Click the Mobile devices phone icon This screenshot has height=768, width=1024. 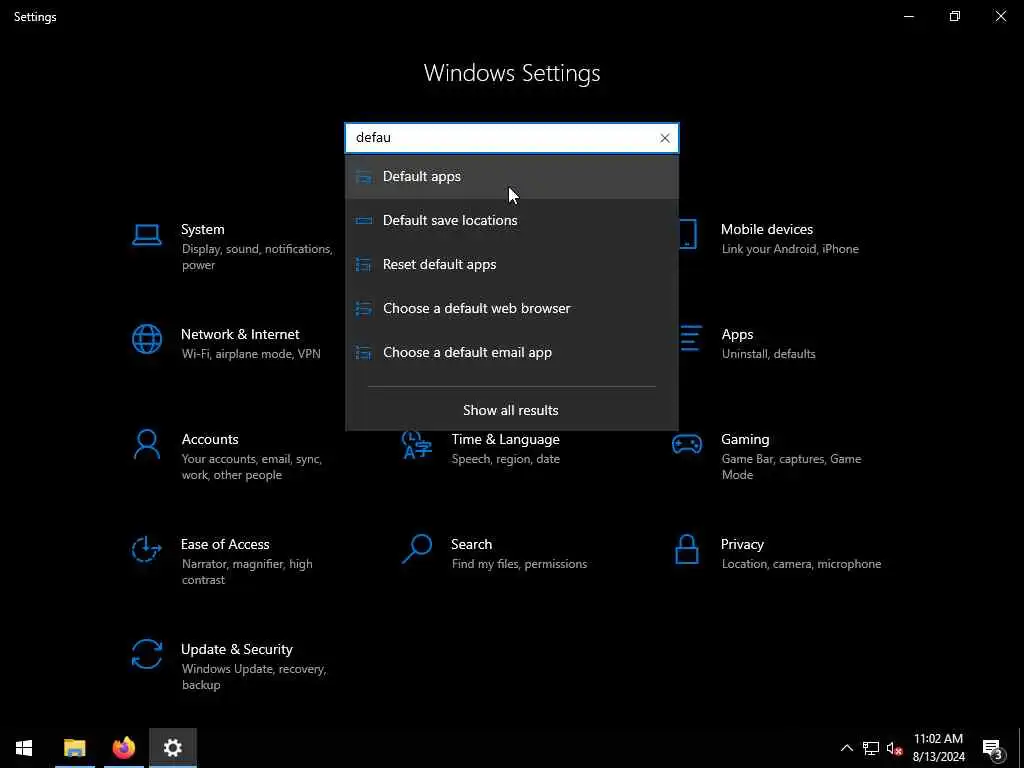pos(688,234)
